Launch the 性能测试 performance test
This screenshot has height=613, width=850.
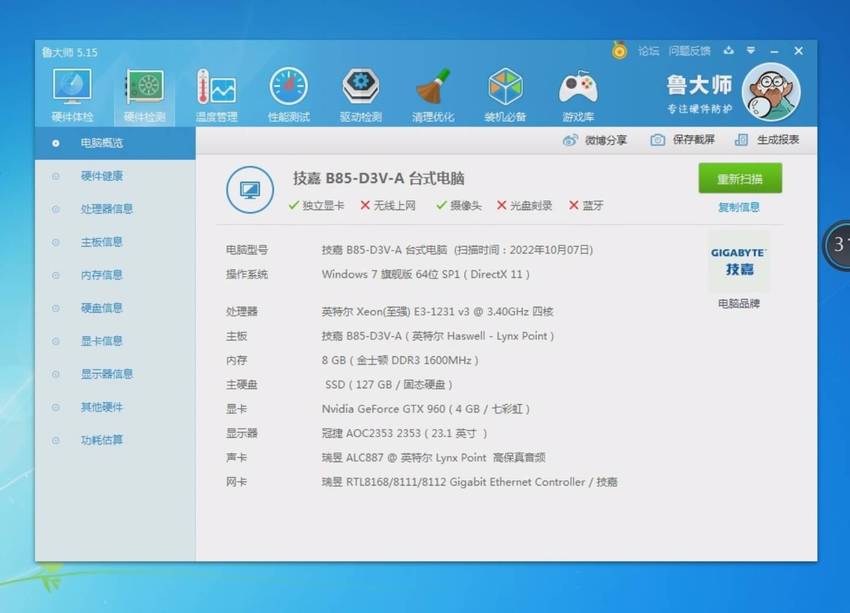click(x=288, y=95)
